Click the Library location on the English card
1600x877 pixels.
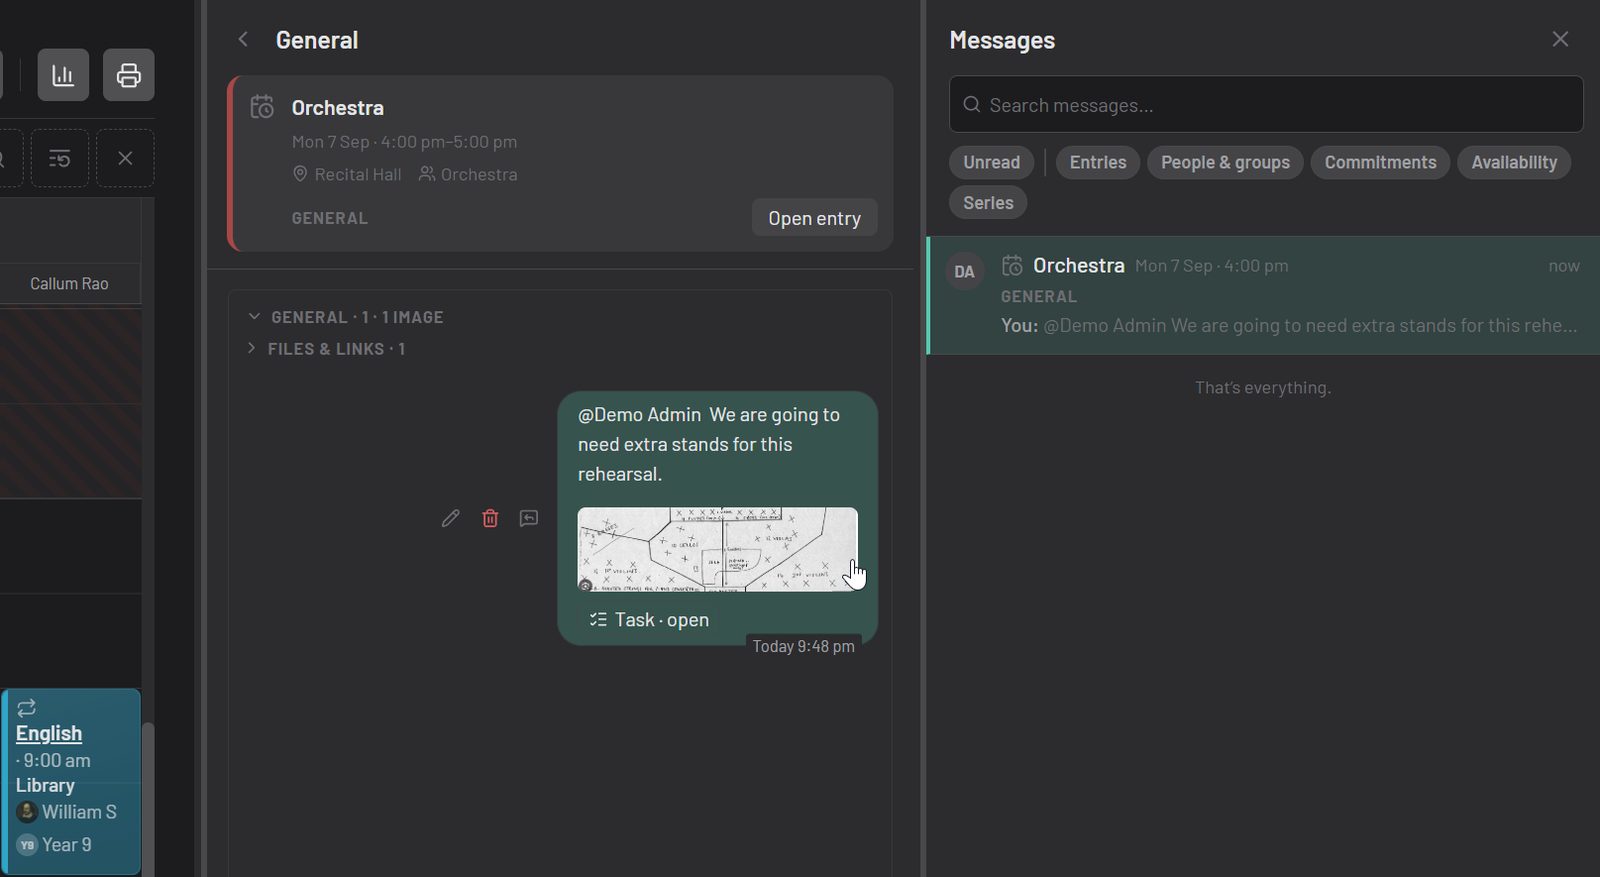tap(45, 786)
